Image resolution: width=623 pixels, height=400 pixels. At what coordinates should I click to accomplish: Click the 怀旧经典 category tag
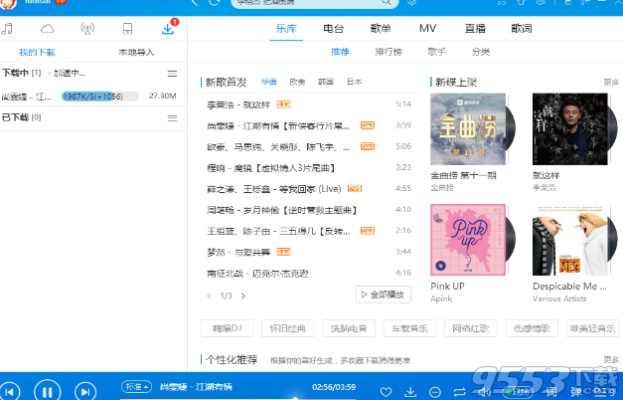pyautogui.click(x=290, y=328)
